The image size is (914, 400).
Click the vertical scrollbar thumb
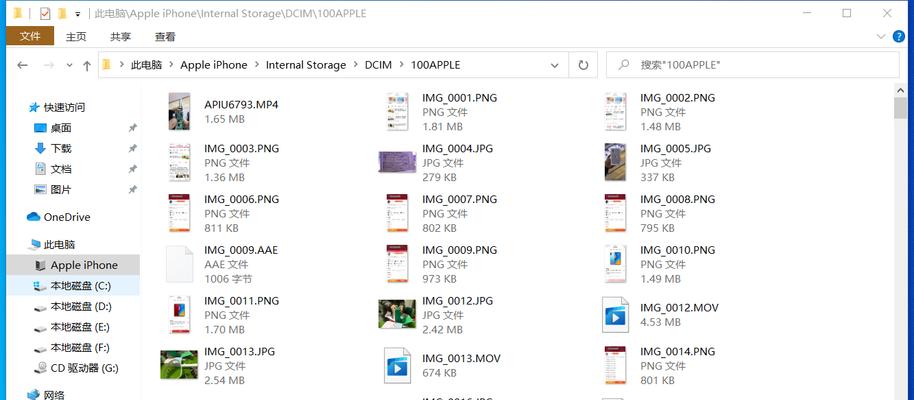[901, 108]
